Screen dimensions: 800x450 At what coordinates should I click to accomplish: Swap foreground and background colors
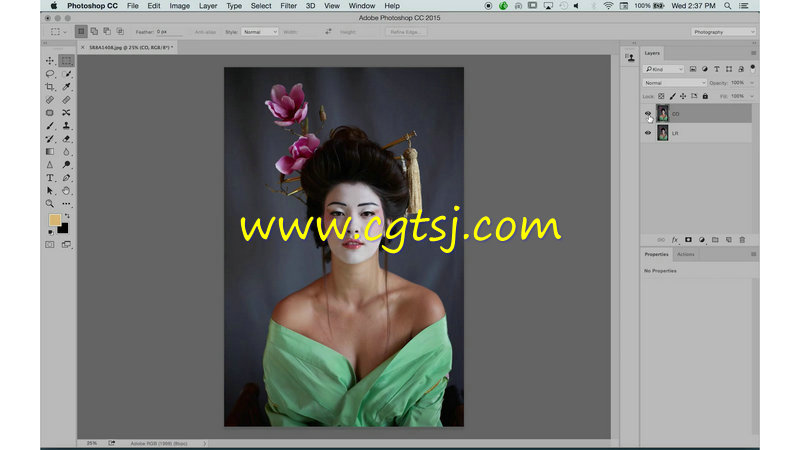point(67,216)
